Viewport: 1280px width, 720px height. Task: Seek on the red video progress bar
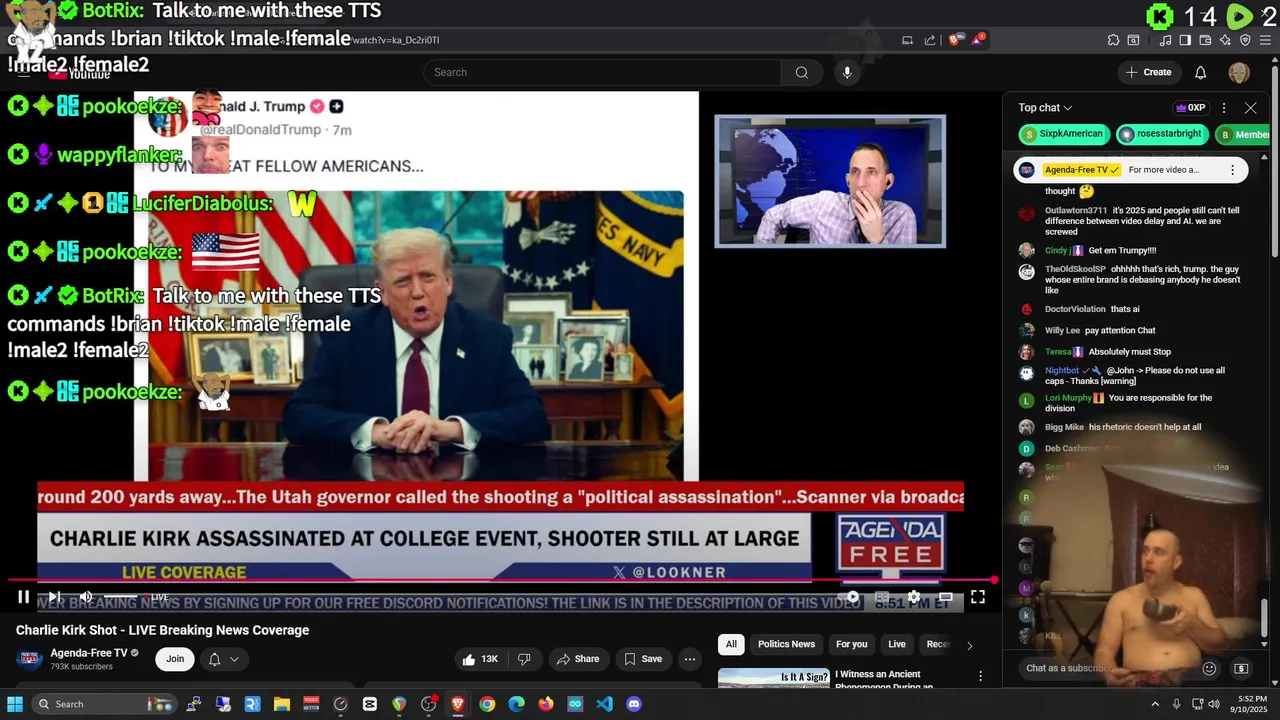point(502,580)
